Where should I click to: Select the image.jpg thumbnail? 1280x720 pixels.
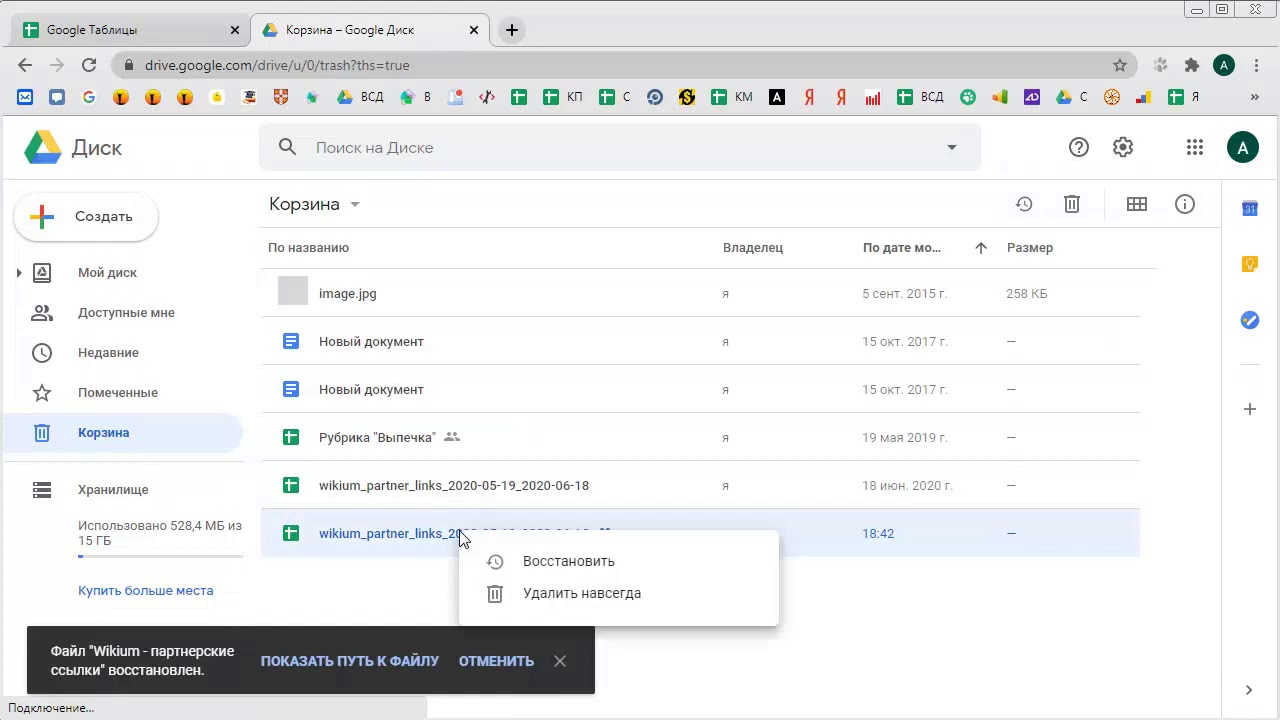tap(293, 291)
